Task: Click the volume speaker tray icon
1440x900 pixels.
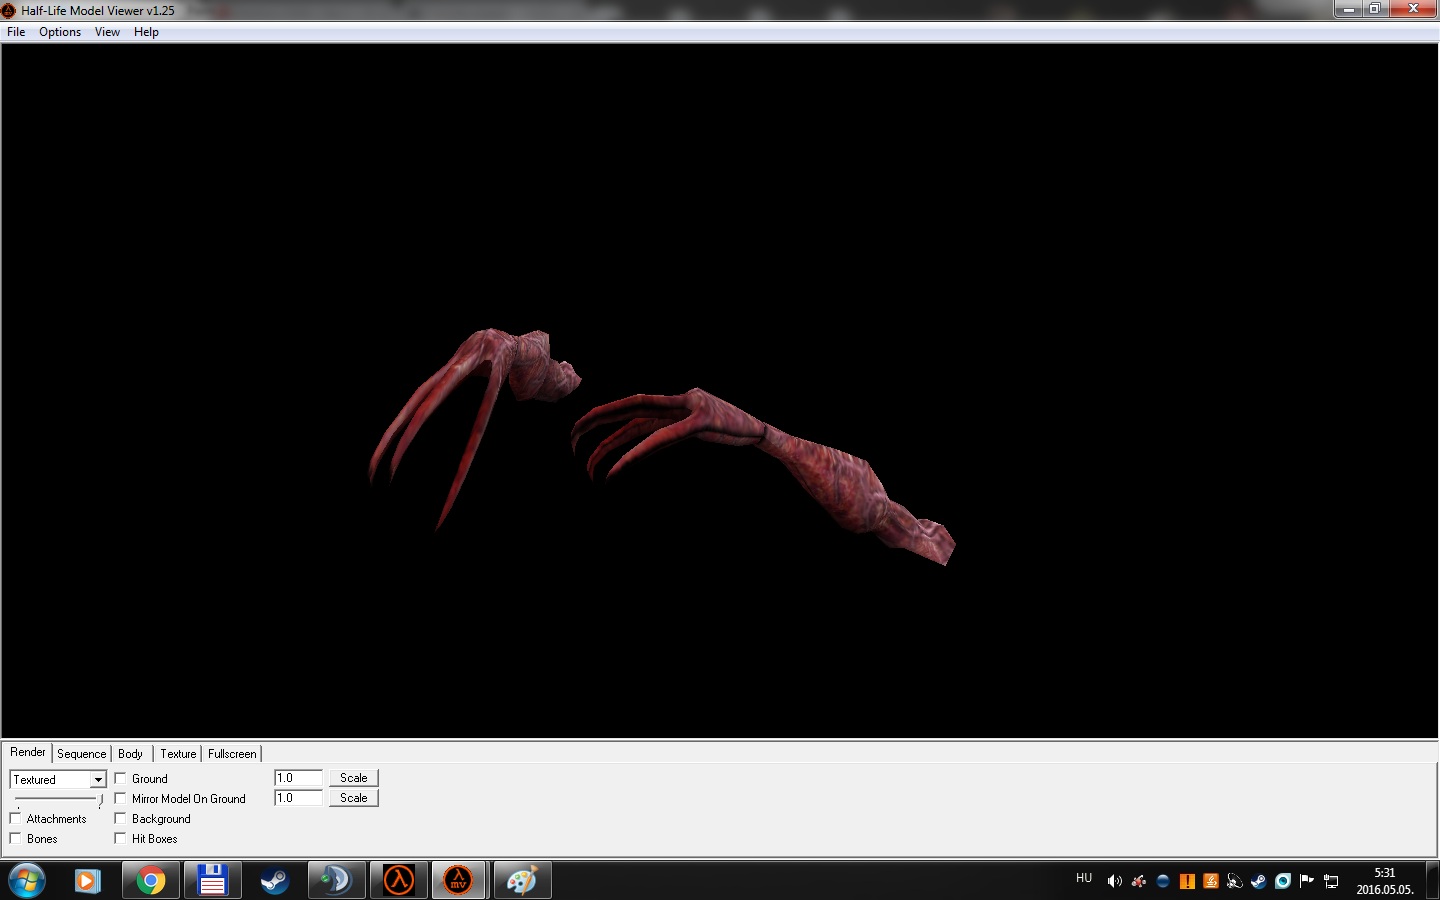Action: (1114, 881)
